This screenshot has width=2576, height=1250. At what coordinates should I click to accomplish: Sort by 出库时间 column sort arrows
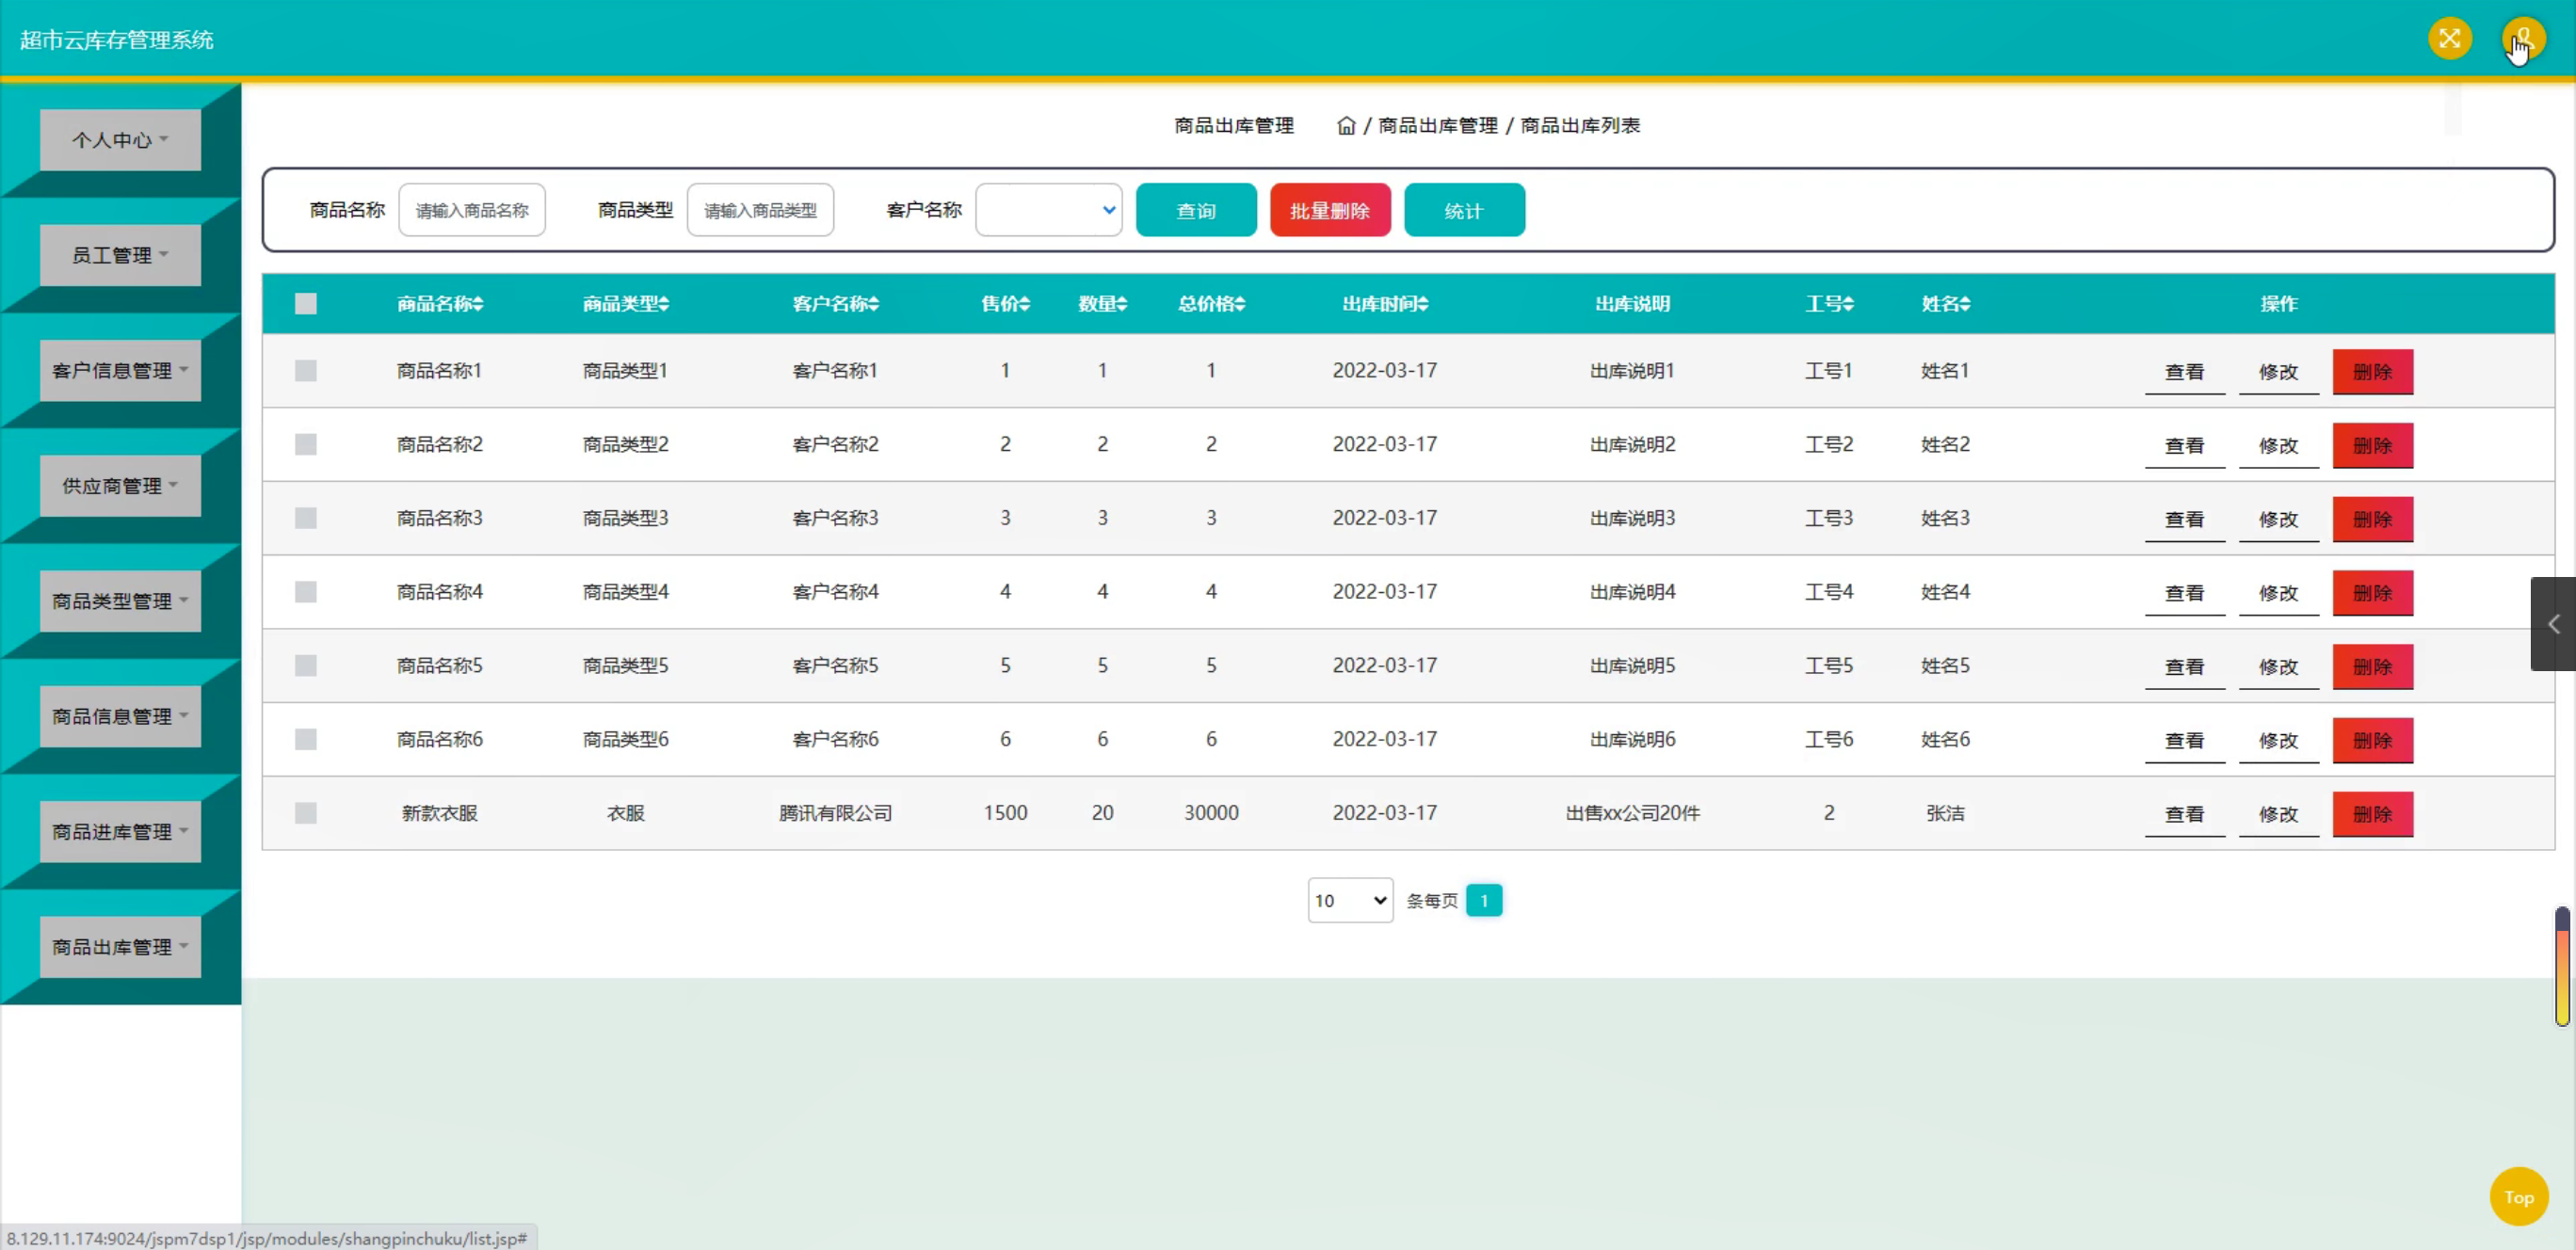1423,304
